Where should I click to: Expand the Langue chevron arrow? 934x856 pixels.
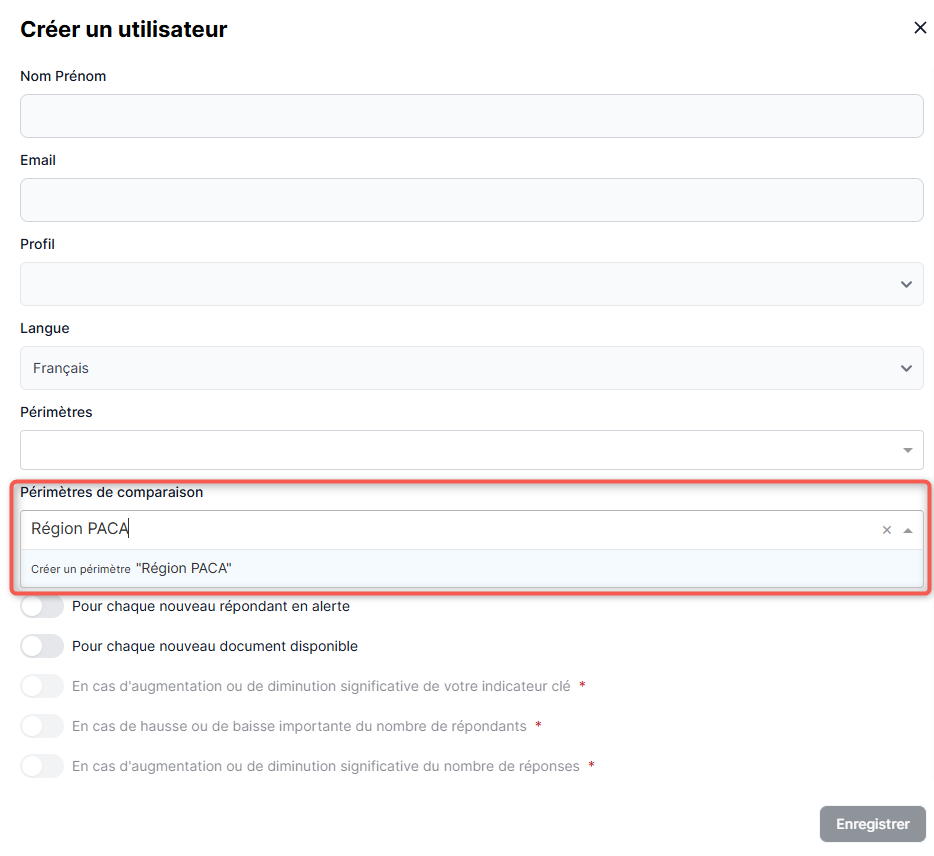tap(906, 368)
